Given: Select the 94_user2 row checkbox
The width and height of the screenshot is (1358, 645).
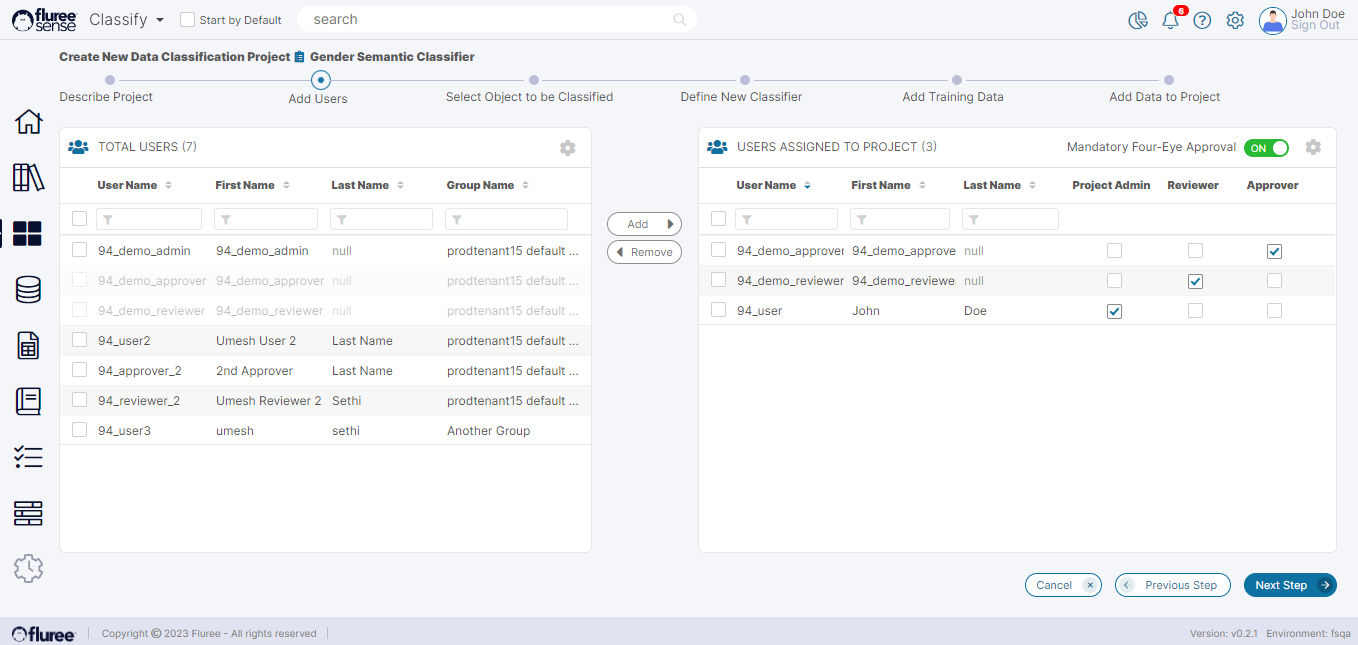Looking at the screenshot, I should click(80, 340).
